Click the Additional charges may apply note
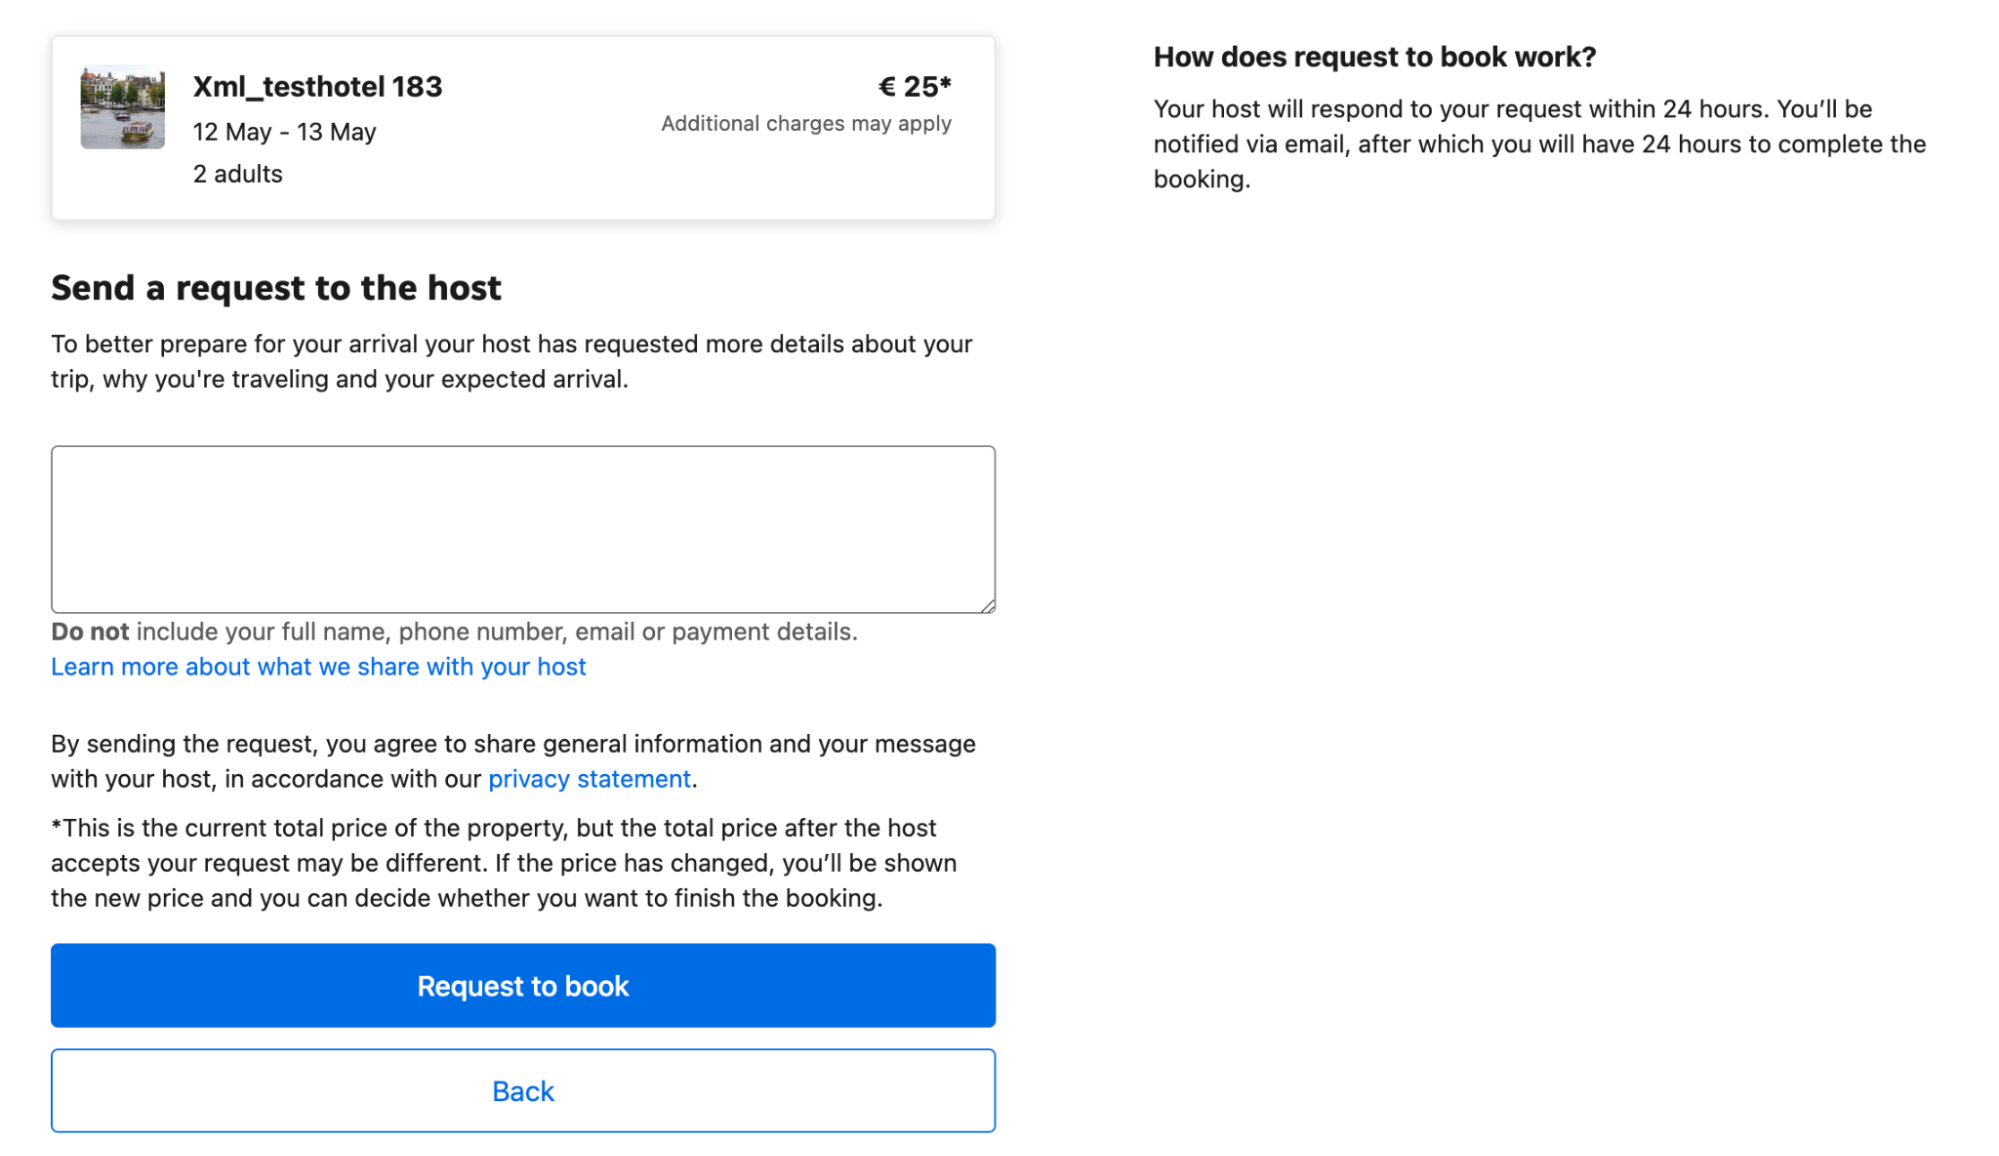The image size is (1999, 1156). pos(806,124)
